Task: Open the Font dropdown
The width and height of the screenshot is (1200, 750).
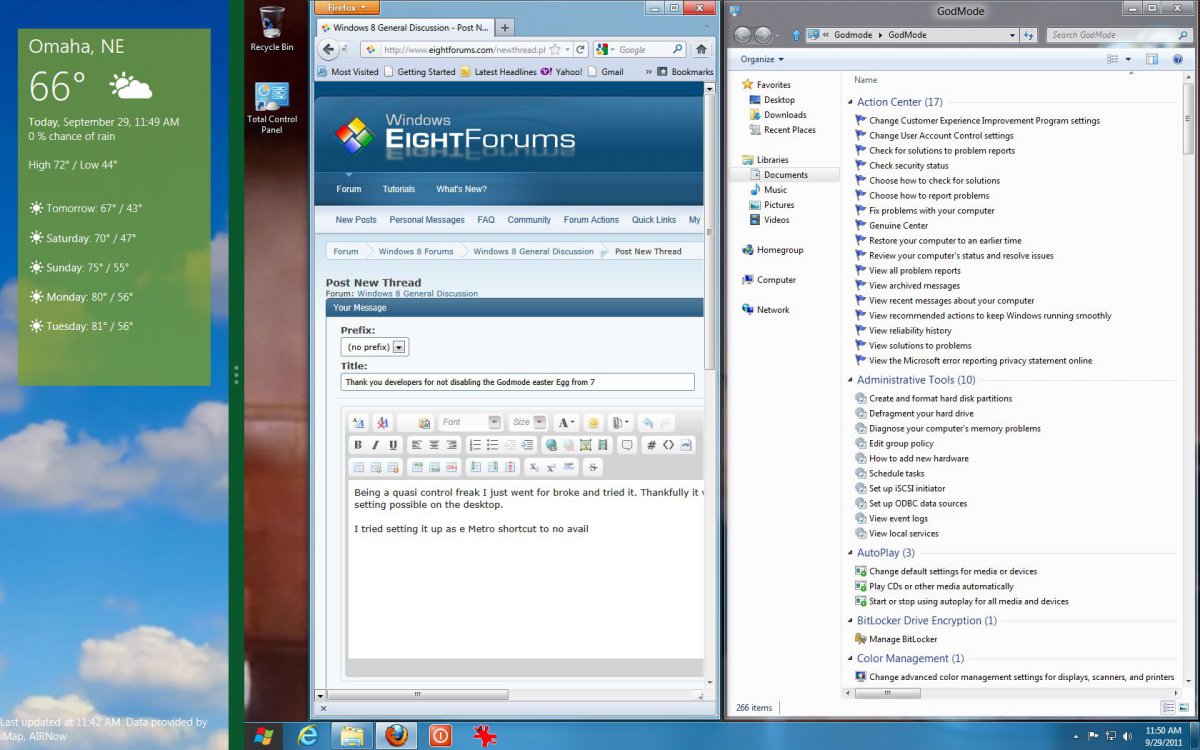Action: pos(470,423)
